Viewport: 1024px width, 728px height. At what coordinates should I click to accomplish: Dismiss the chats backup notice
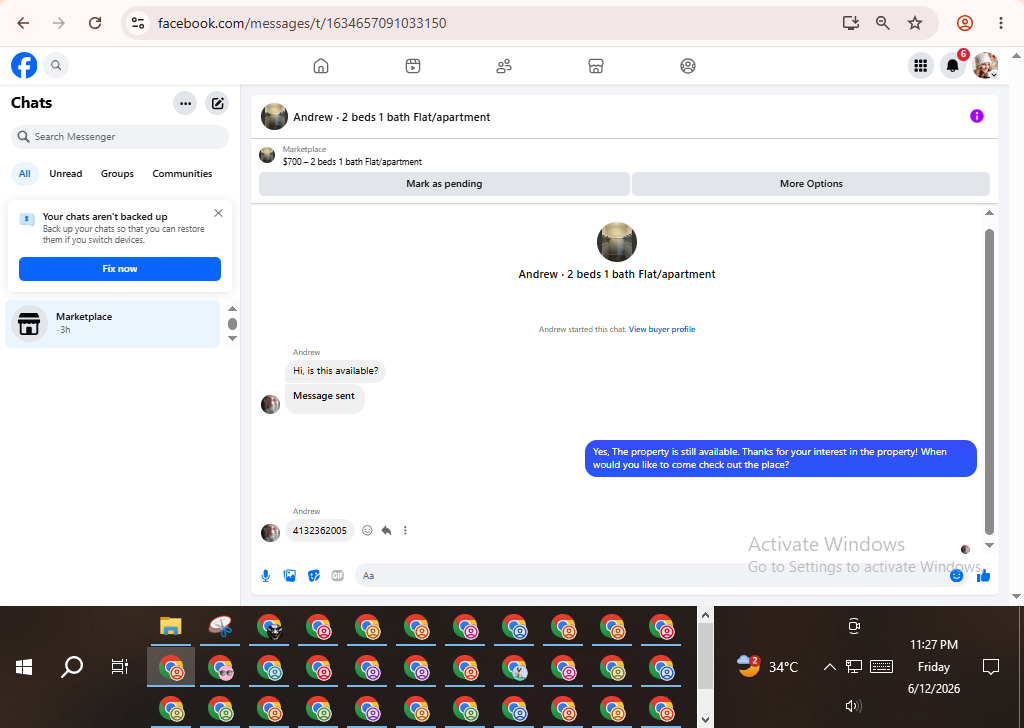pos(219,213)
